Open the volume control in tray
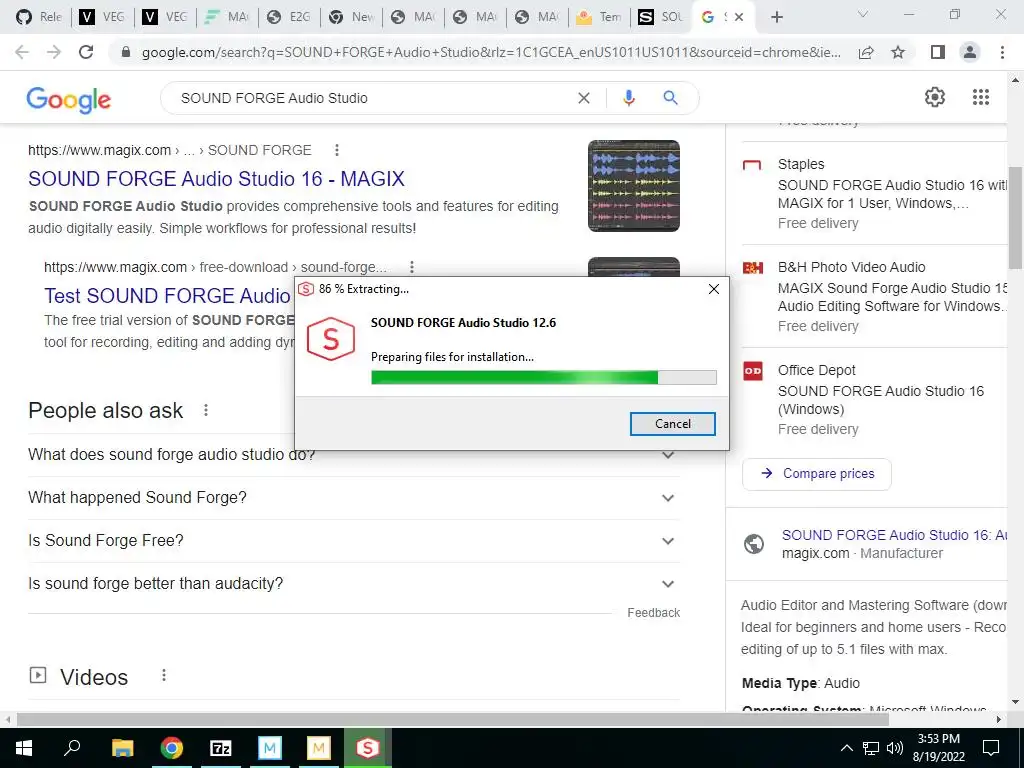This screenshot has width=1024, height=768. click(x=895, y=748)
